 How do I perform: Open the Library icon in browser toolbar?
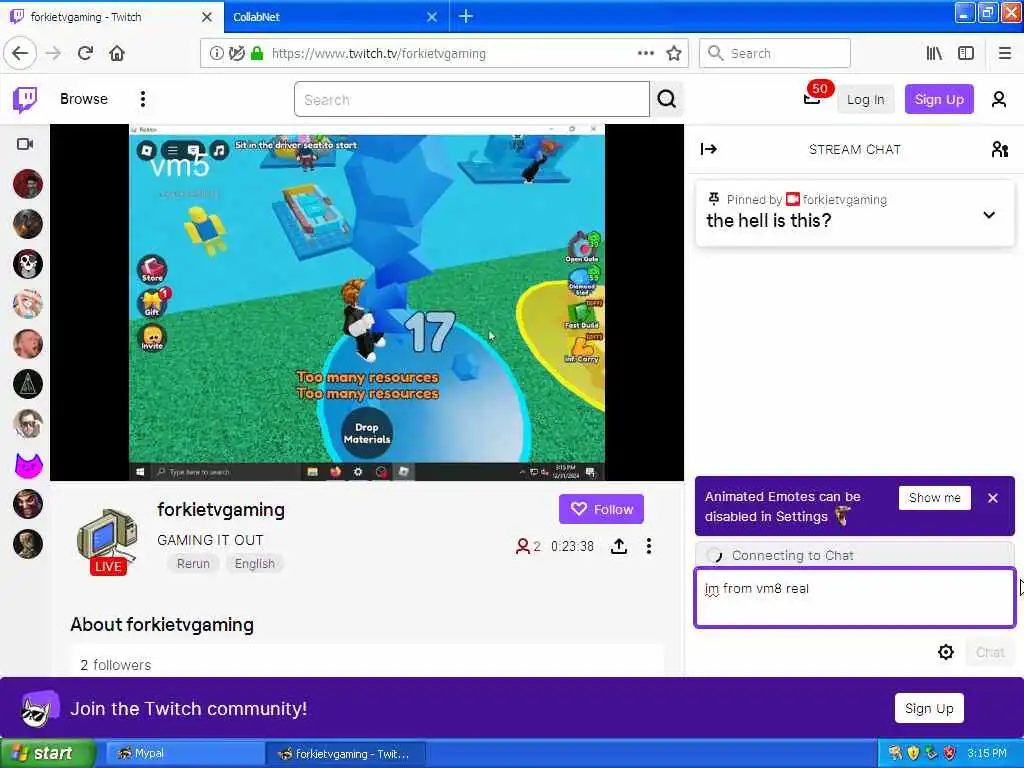(934, 53)
